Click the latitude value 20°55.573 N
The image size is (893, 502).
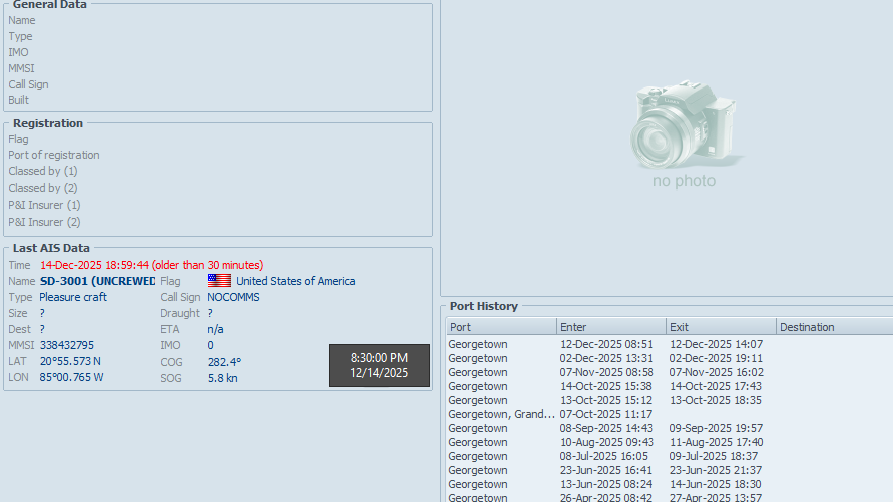tap(70, 361)
